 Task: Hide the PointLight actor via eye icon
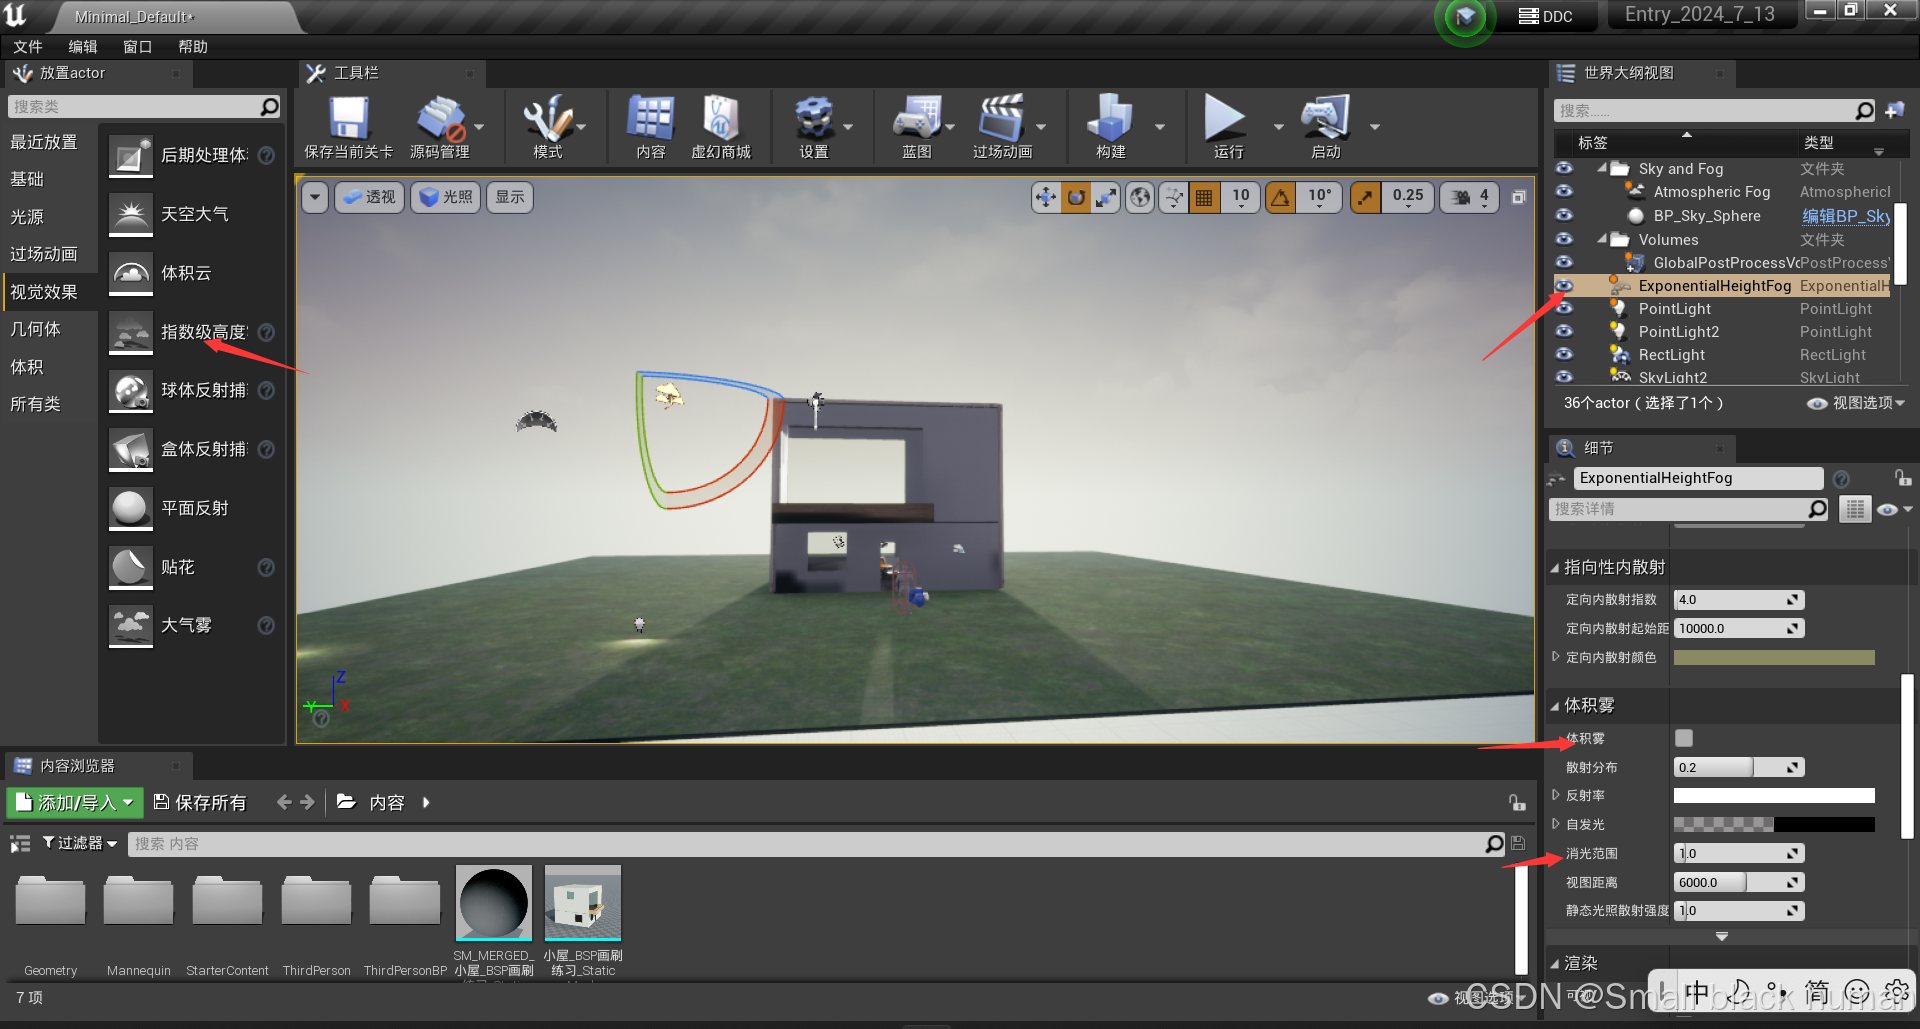click(x=1564, y=309)
